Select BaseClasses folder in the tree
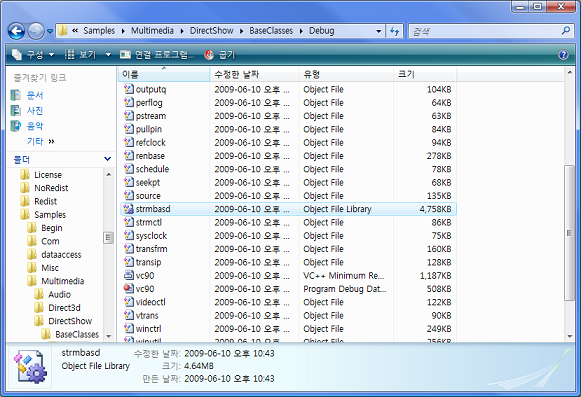581x397 pixels. click(70, 334)
